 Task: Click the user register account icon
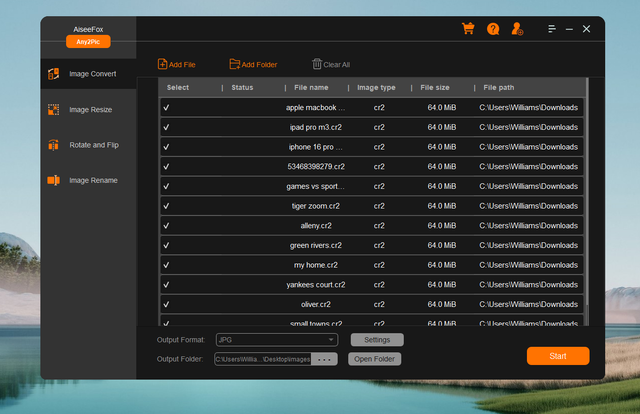click(x=517, y=29)
